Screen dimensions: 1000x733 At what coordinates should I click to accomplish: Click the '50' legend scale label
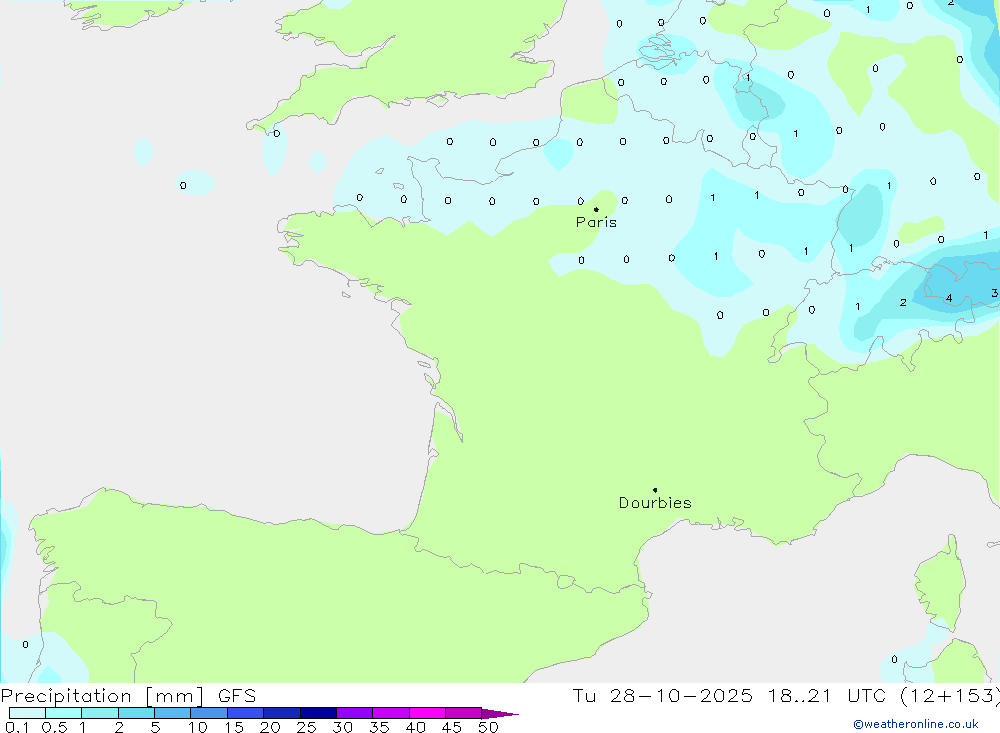[x=488, y=727]
